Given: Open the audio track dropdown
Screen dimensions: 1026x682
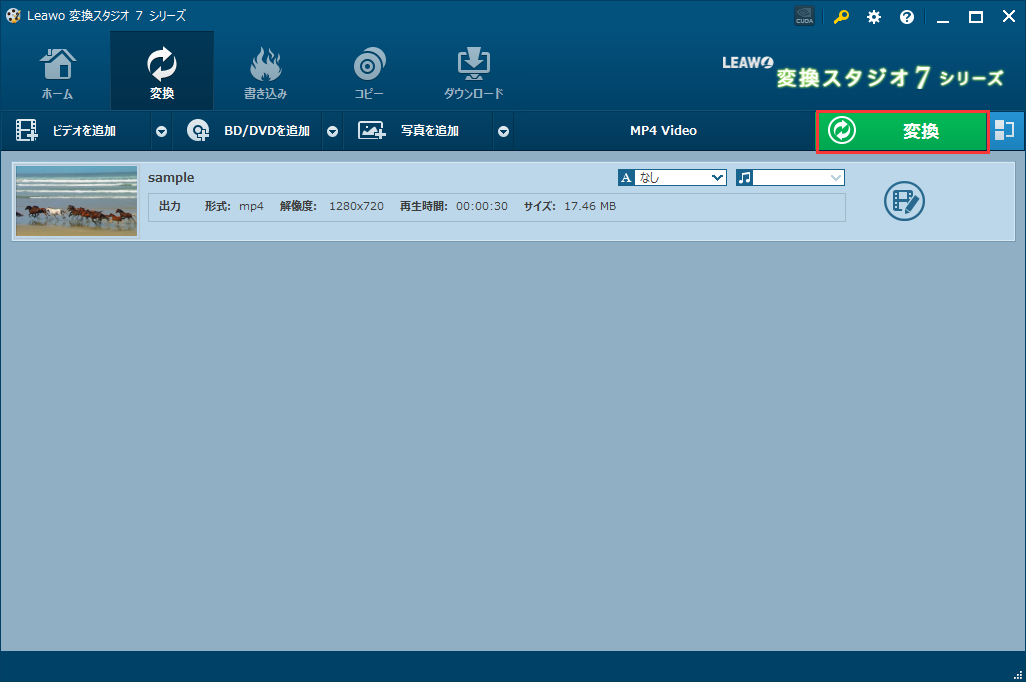Looking at the screenshot, I should tap(789, 177).
